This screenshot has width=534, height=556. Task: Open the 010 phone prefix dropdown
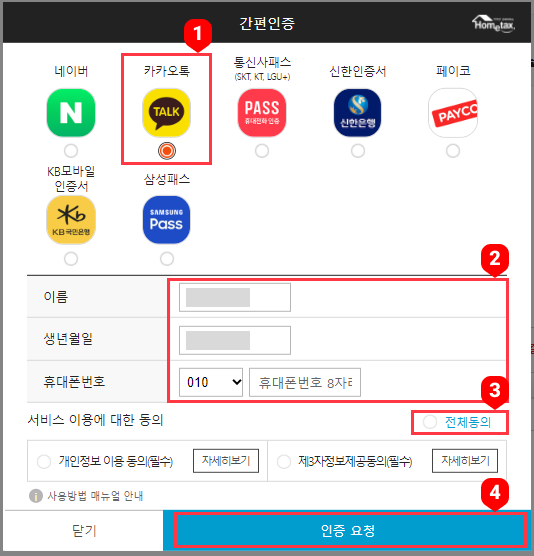pos(211,382)
